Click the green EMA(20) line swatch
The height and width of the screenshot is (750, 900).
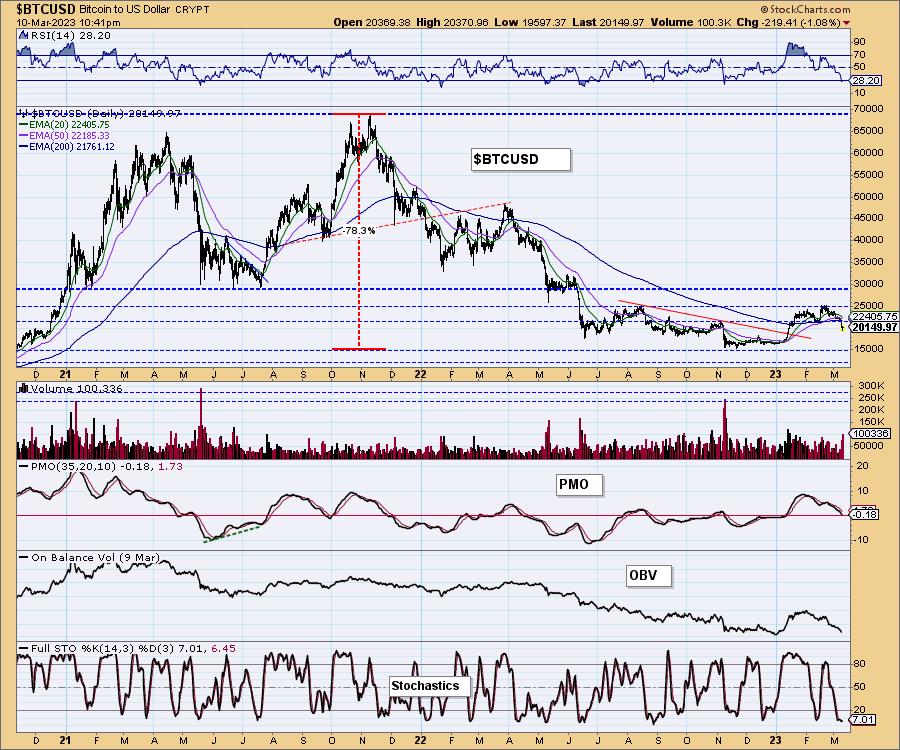[24, 125]
